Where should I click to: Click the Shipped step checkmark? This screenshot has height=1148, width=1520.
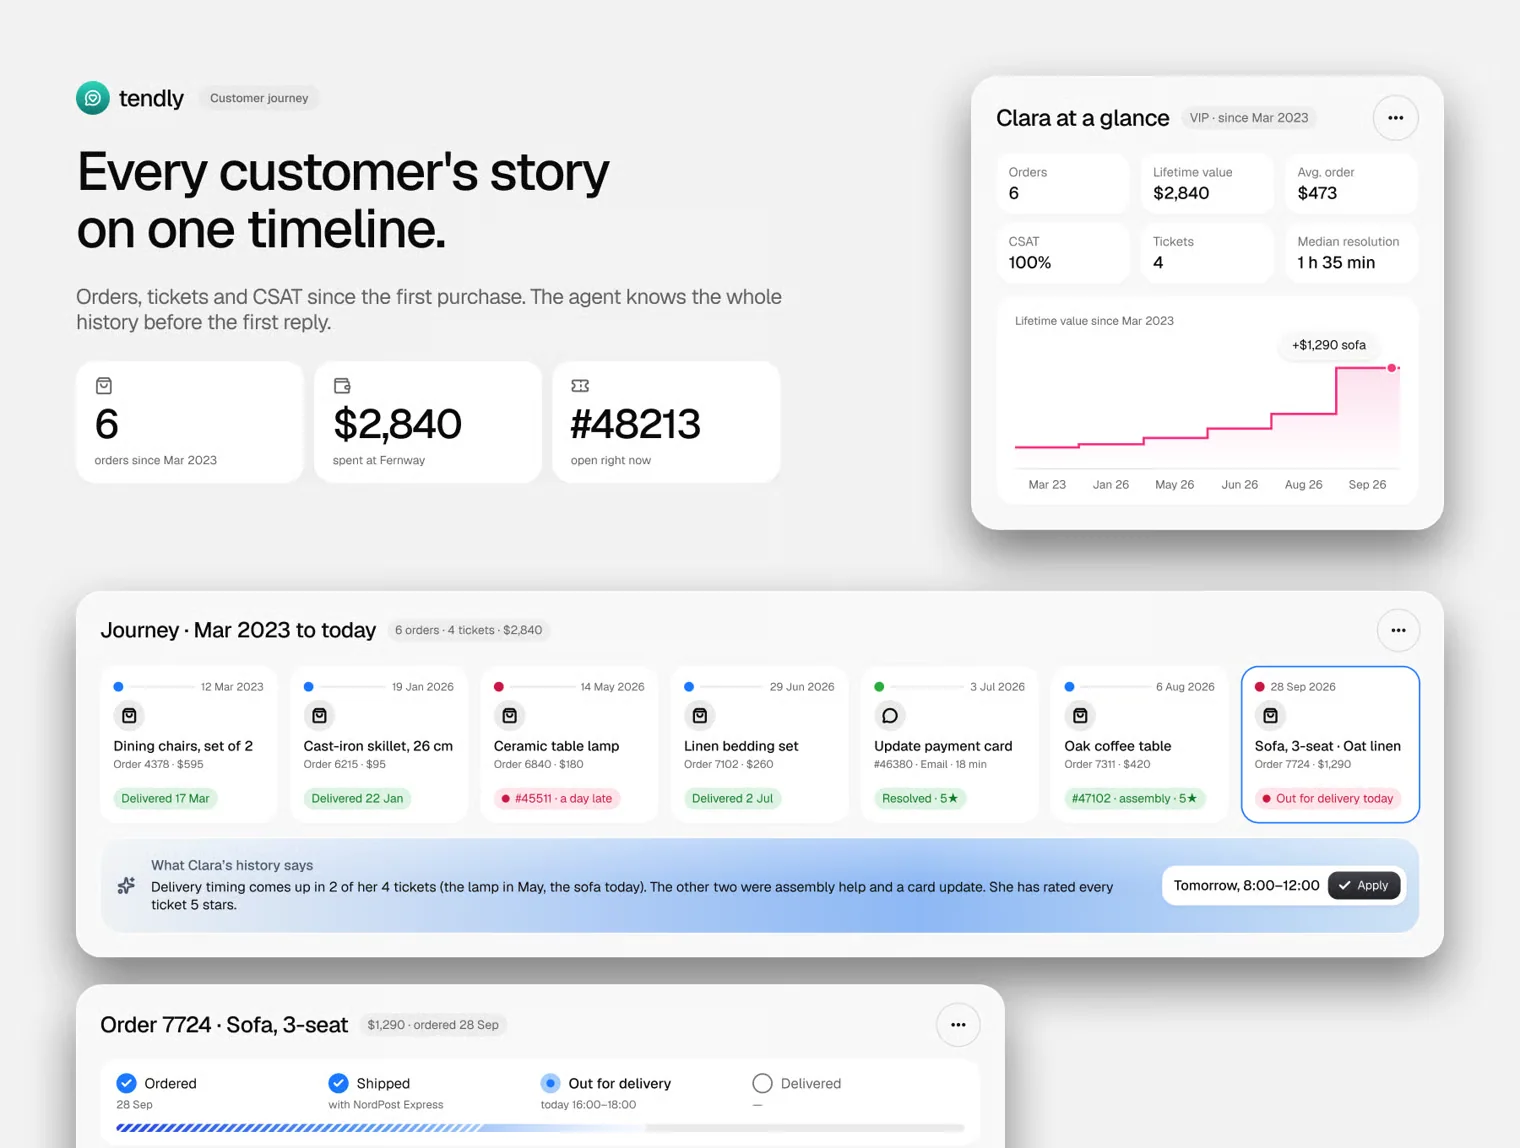(x=338, y=1083)
